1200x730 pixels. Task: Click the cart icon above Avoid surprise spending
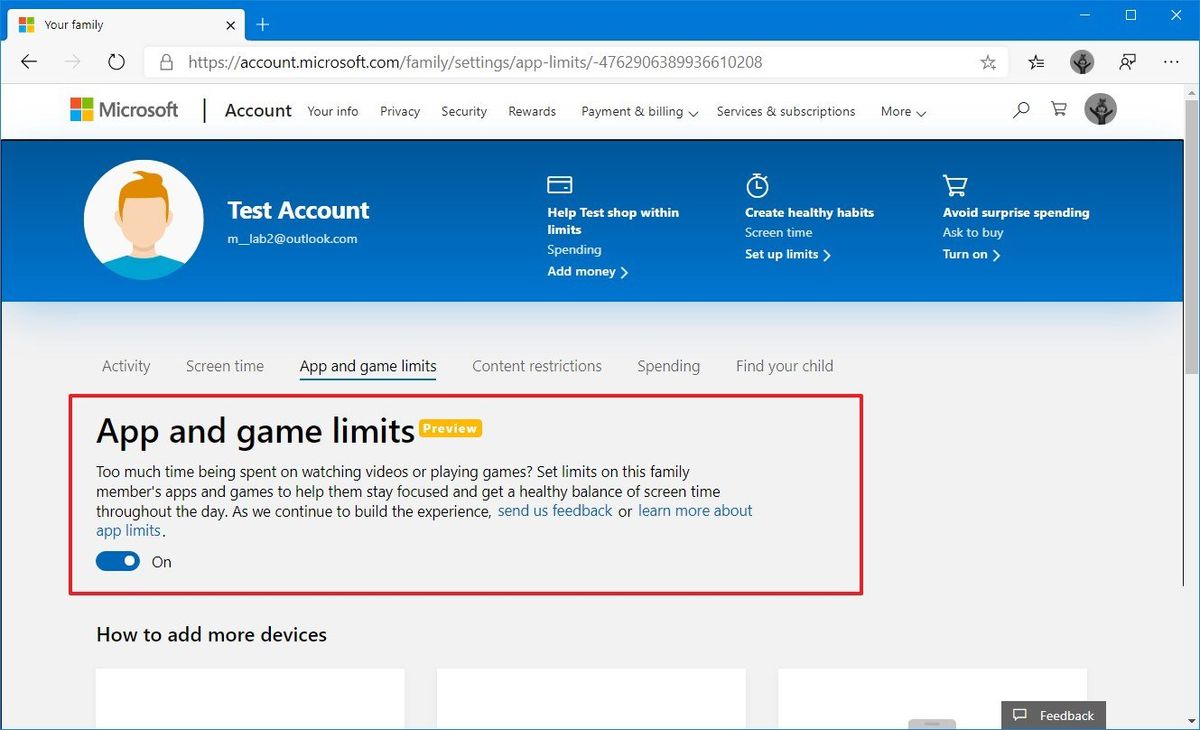955,184
